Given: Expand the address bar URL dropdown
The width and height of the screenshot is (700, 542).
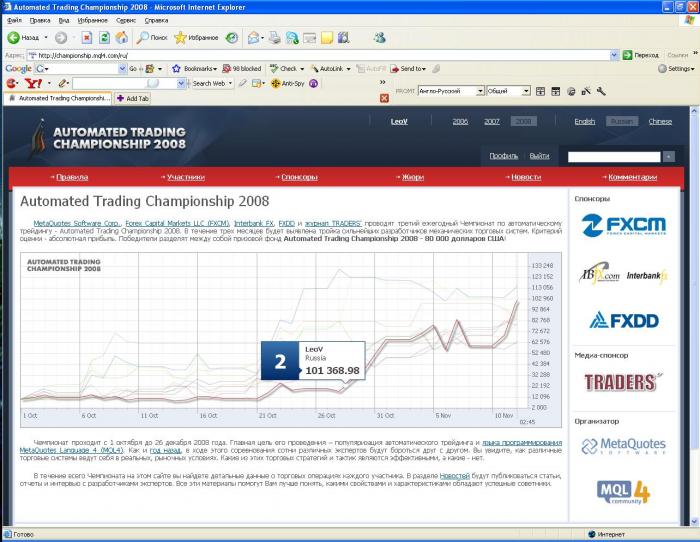Looking at the screenshot, I should click(614, 55).
